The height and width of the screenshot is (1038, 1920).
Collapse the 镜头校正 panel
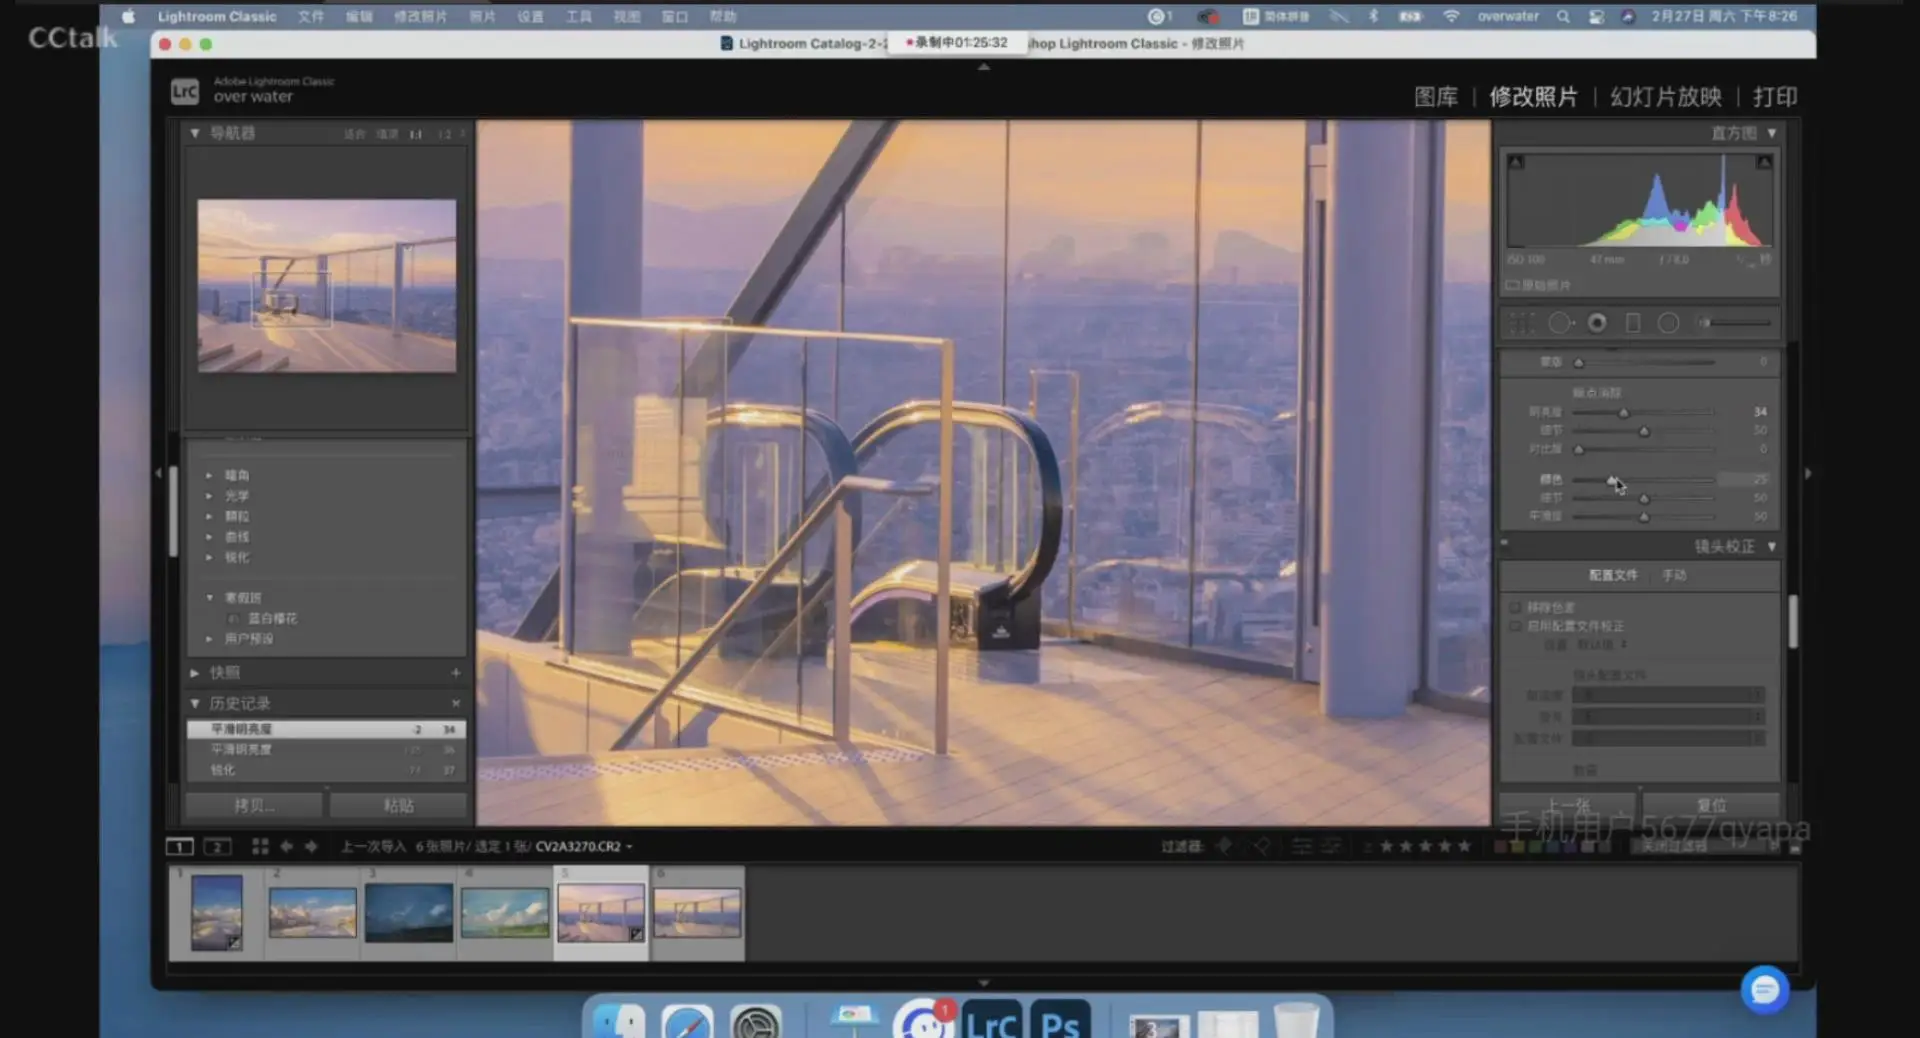(x=1771, y=547)
